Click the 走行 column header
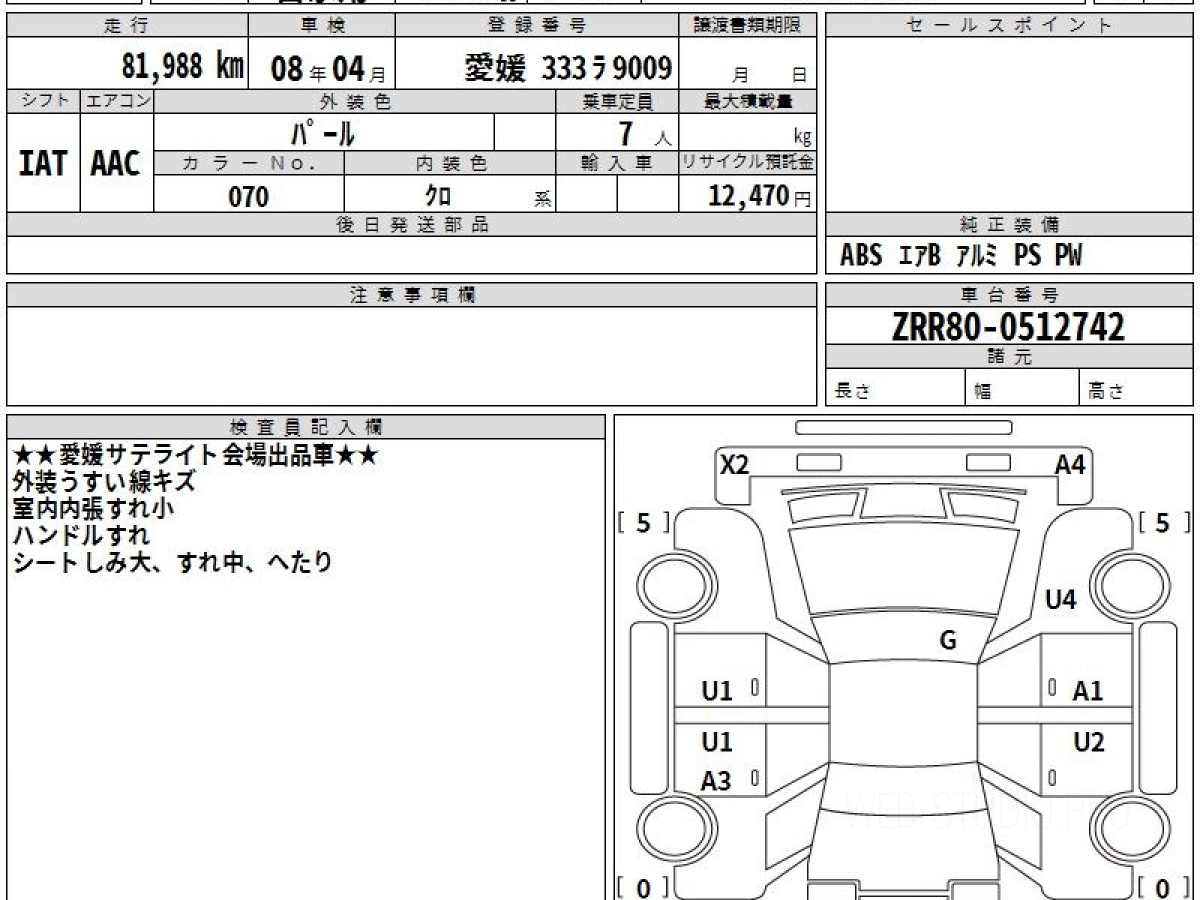The width and height of the screenshot is (1200, 900). pos(126,26)
